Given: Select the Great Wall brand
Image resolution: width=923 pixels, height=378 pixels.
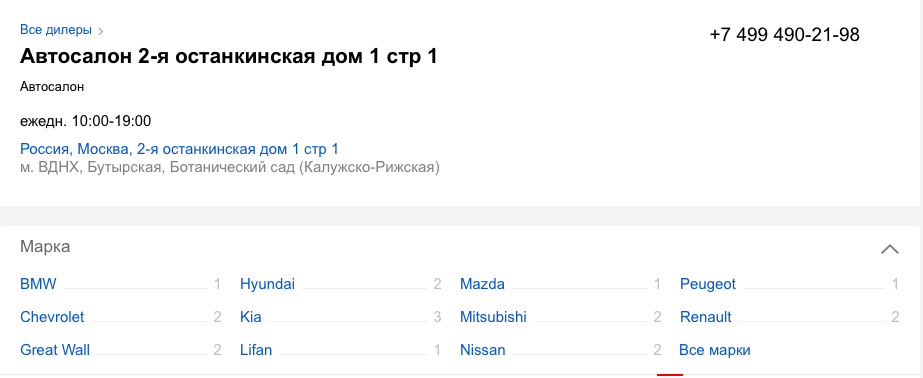Looking at the screenshot, I should pyautogui.click(x=55, y=350).
